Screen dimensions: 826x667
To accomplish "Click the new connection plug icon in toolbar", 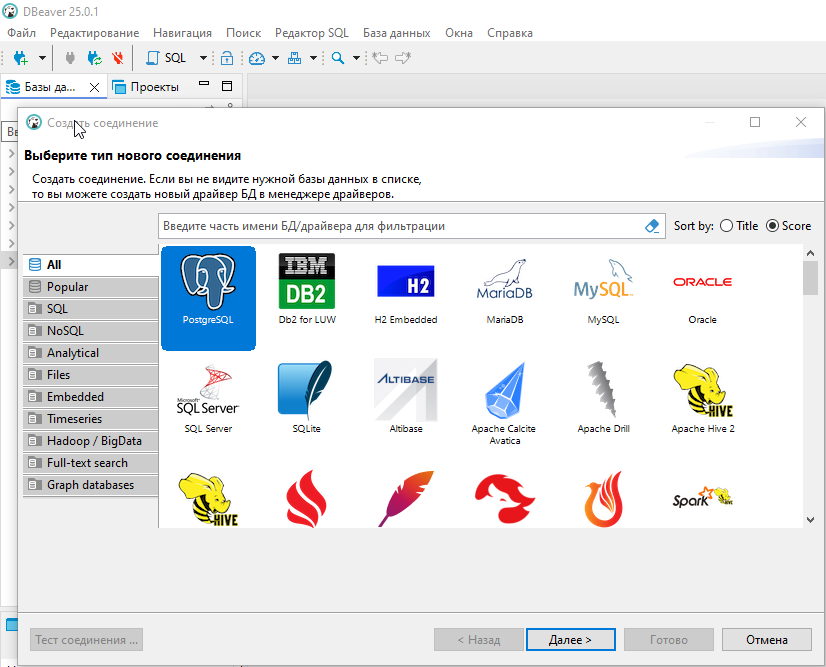I will click(x=21, y=58).
